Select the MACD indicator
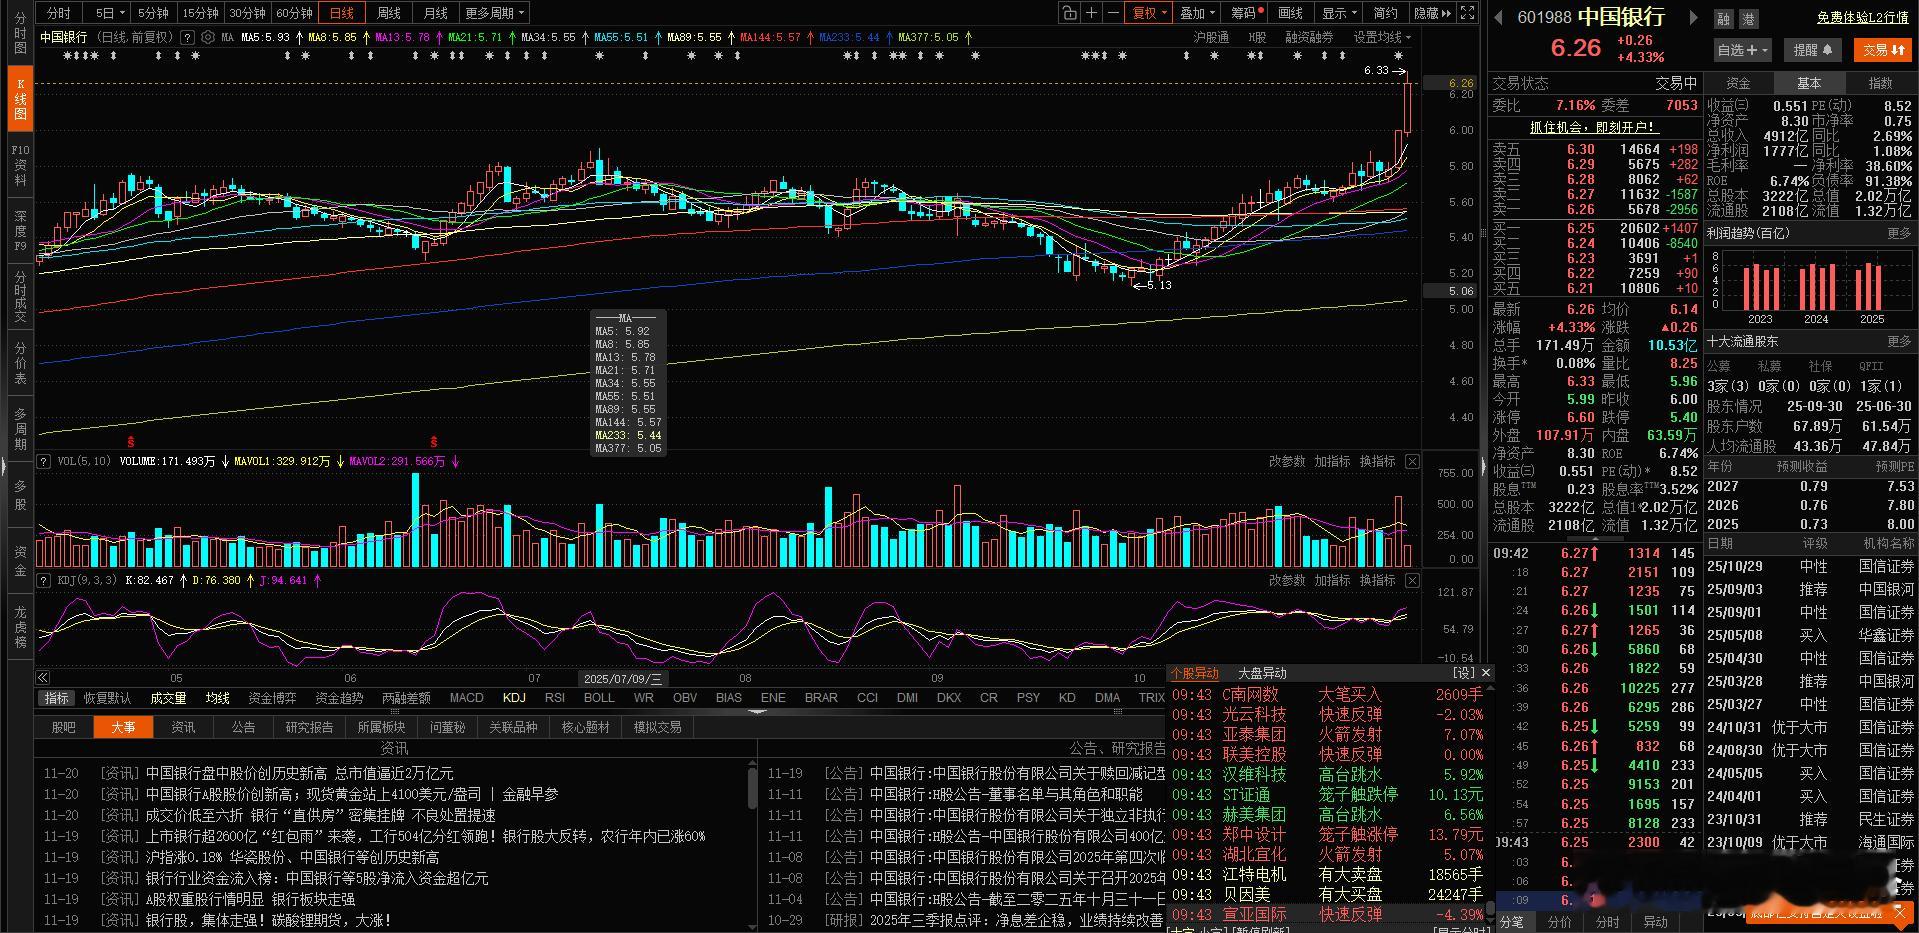Viewport: 1919px width, 933px height. click(x=466, y=698)
